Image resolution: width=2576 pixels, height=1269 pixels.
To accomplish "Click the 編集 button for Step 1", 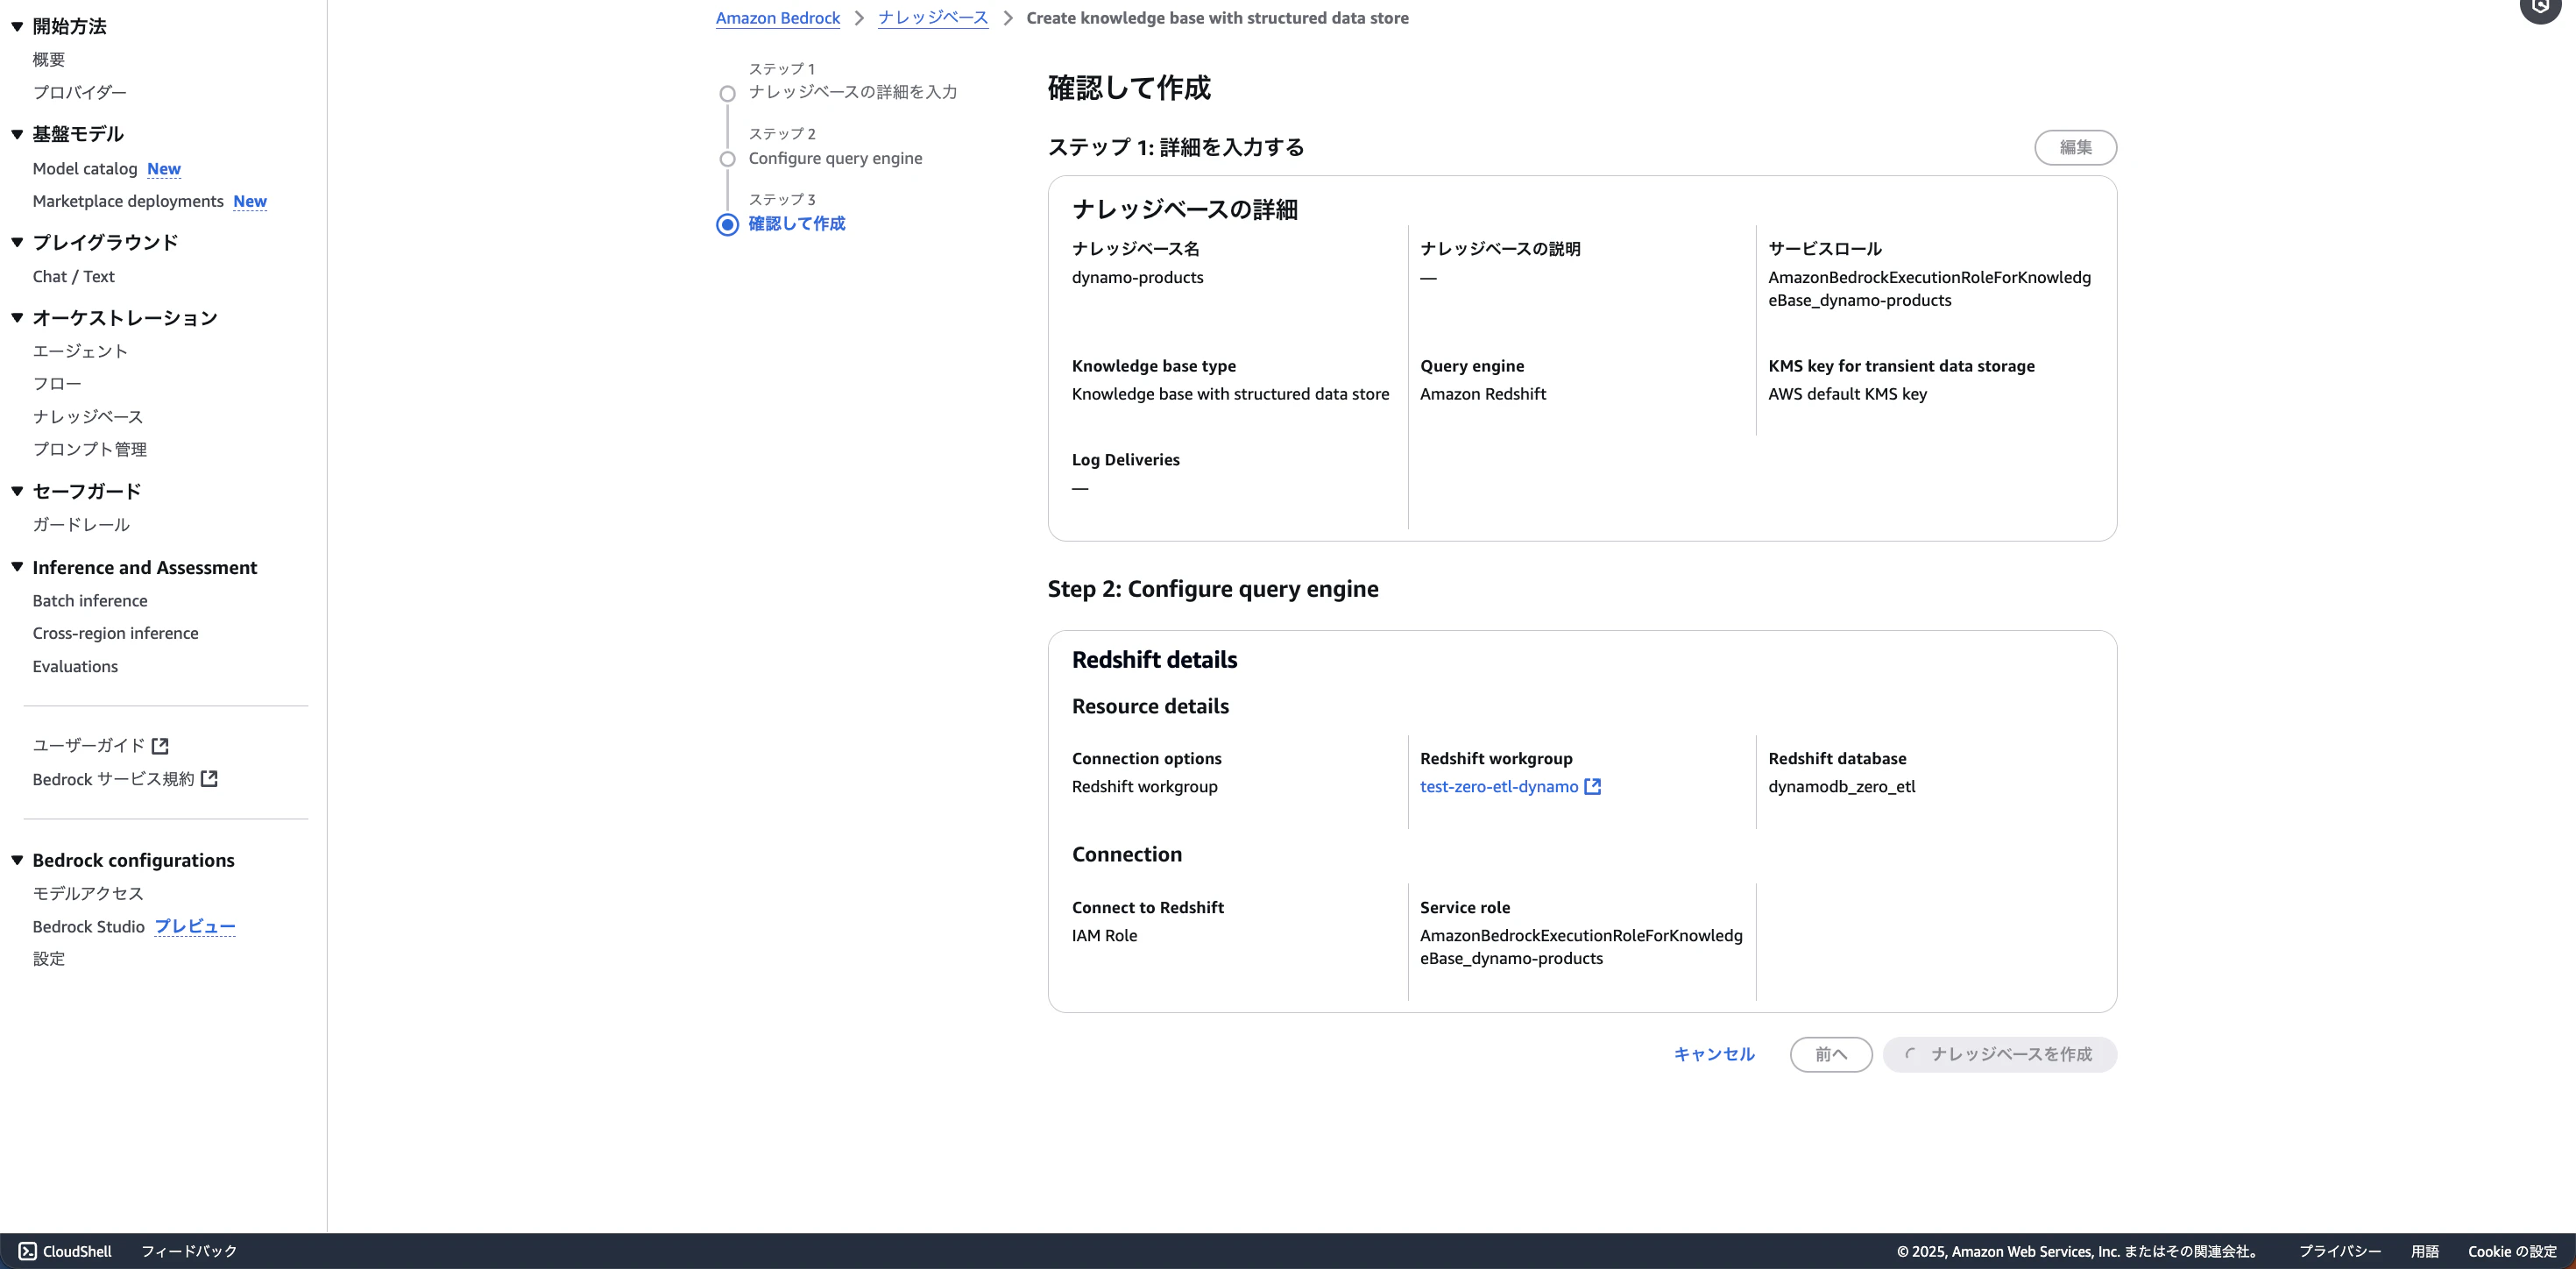I will coord(2075,147).
